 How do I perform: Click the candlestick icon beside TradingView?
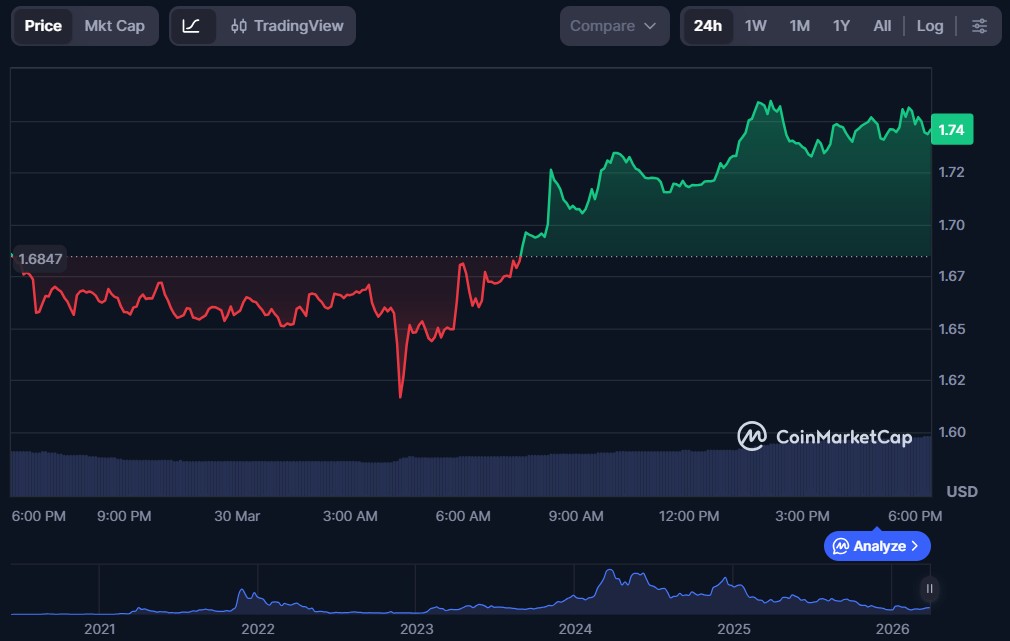click(238, 26)
